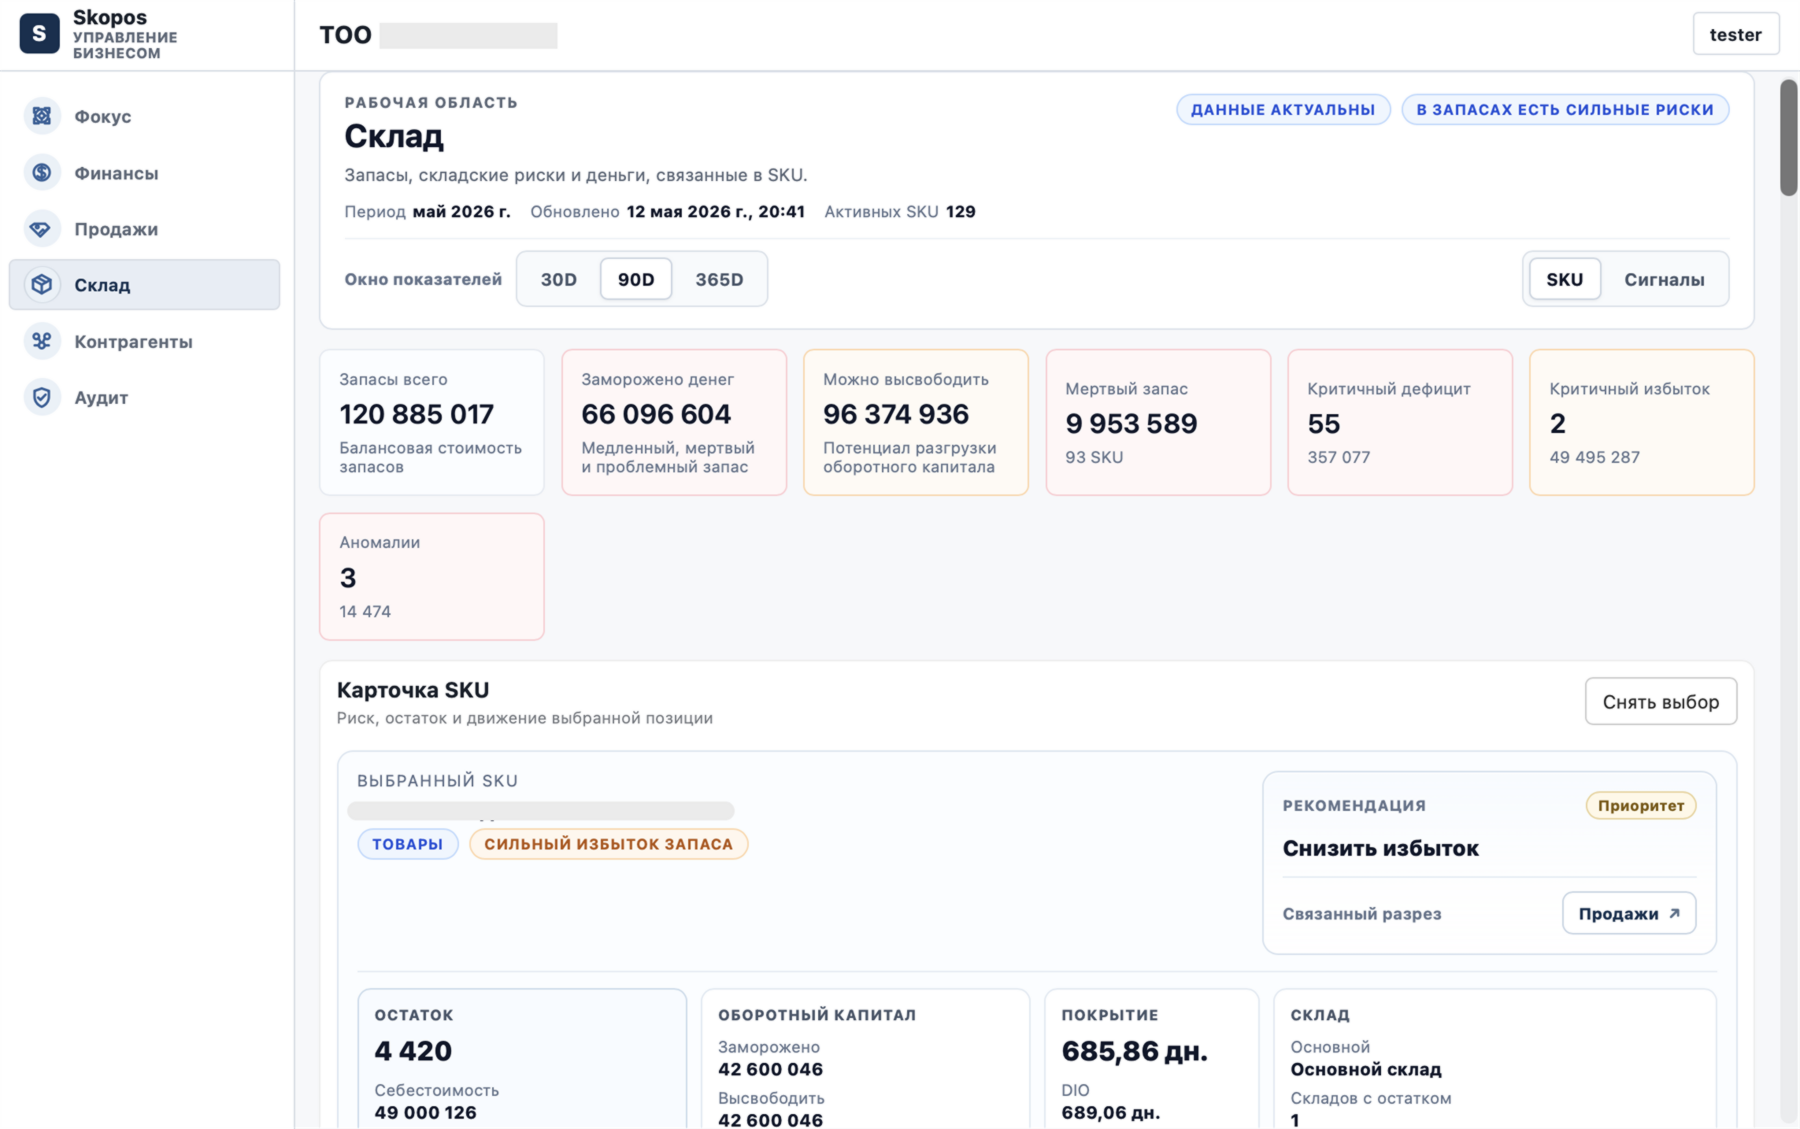Viewport: 1800px width, 1129px height.
Task: Open the Фокус section
Action: (x=144, y=116)
